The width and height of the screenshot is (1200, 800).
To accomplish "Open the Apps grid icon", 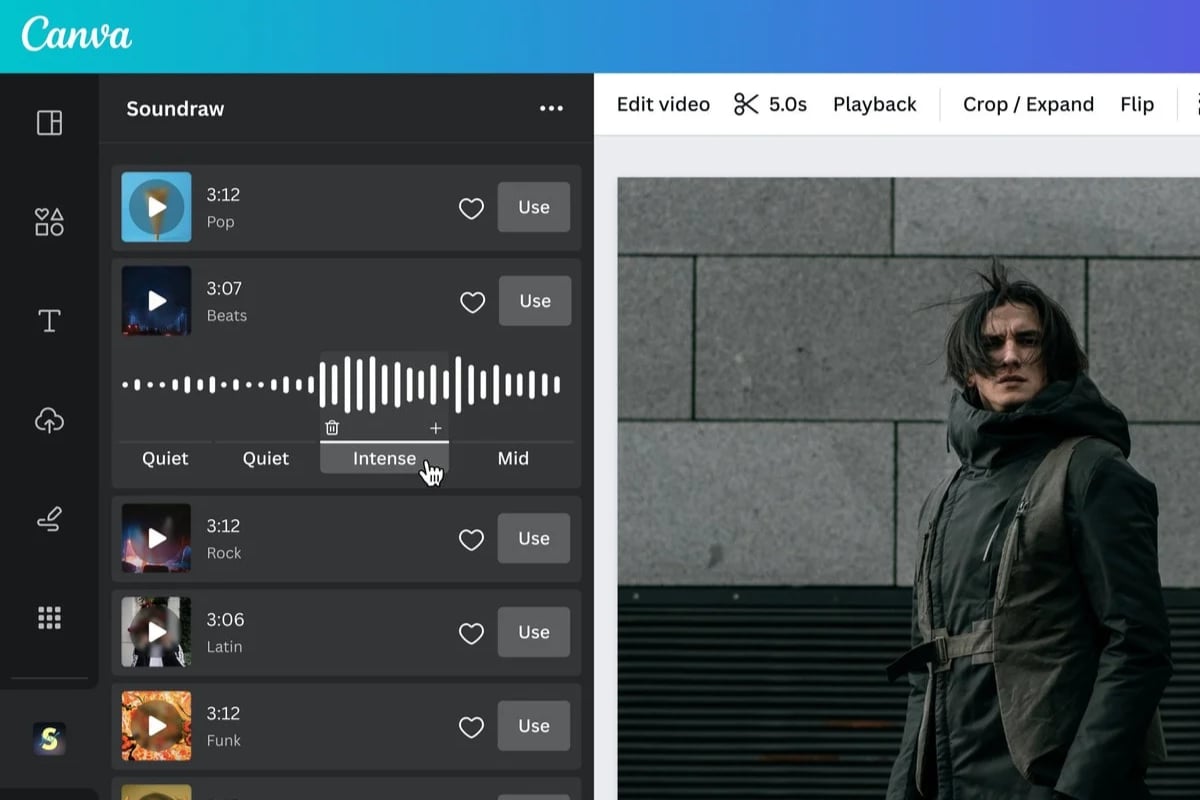I will pos(49,618).
